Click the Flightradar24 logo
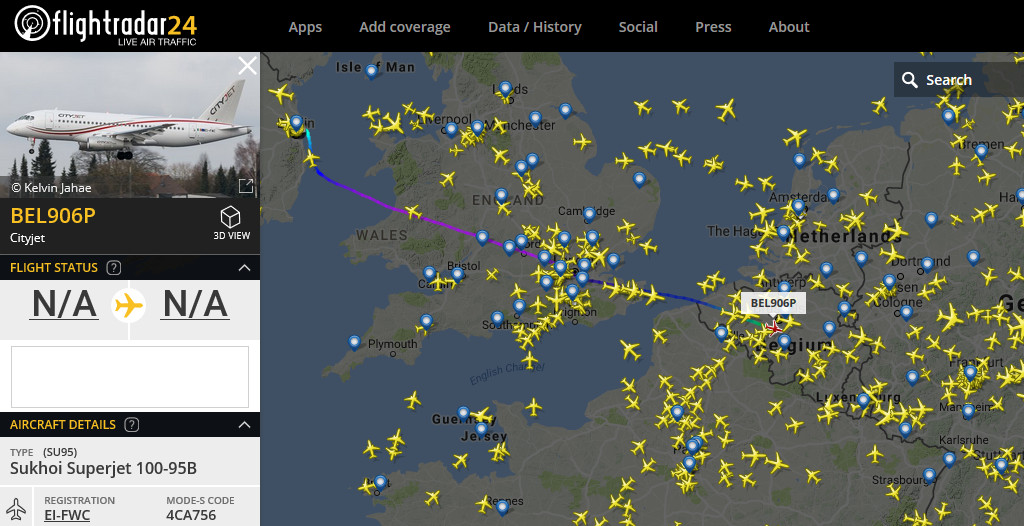 point(106,25)
